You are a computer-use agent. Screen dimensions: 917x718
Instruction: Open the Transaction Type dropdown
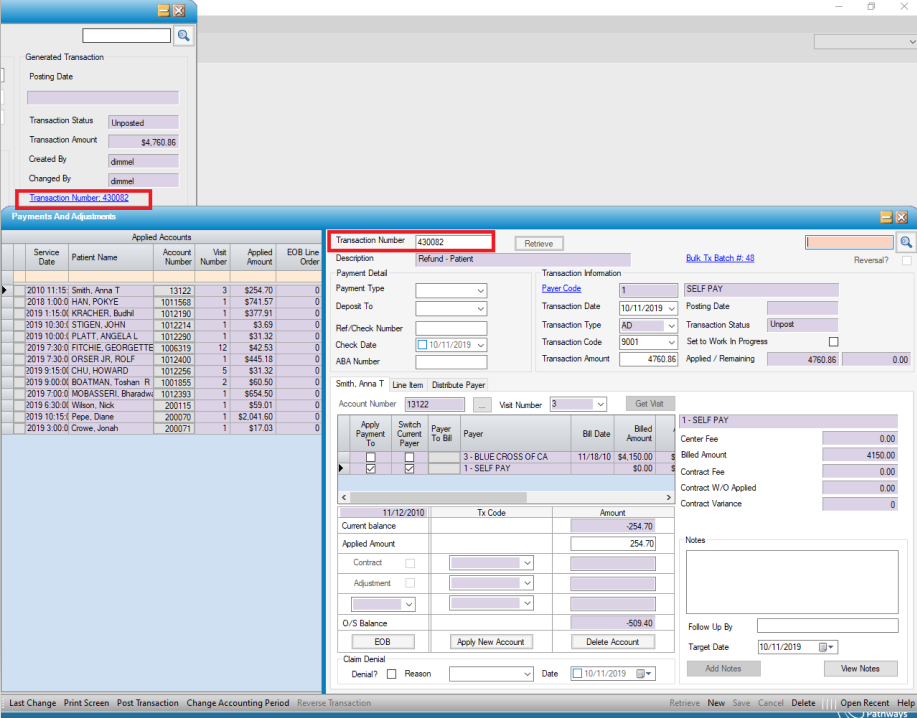(x=670, y=325)
